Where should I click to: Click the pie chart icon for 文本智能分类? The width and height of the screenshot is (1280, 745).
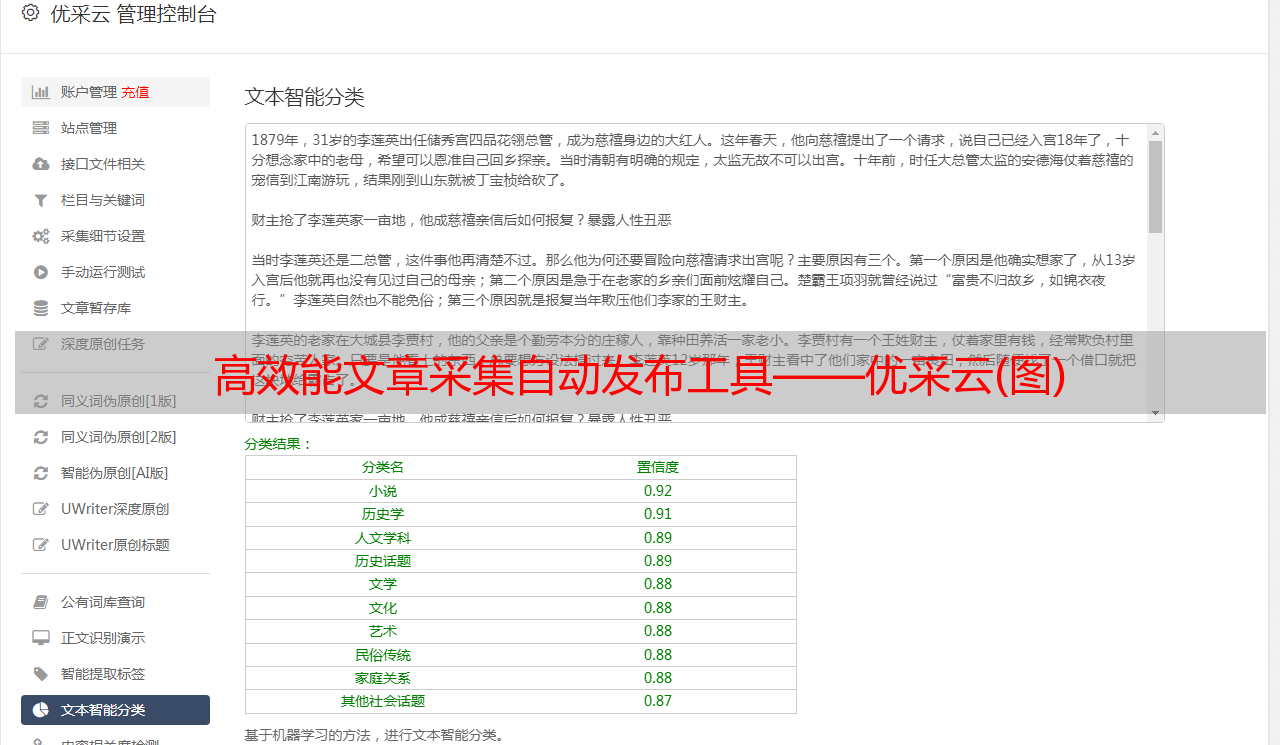pos(41,710)
